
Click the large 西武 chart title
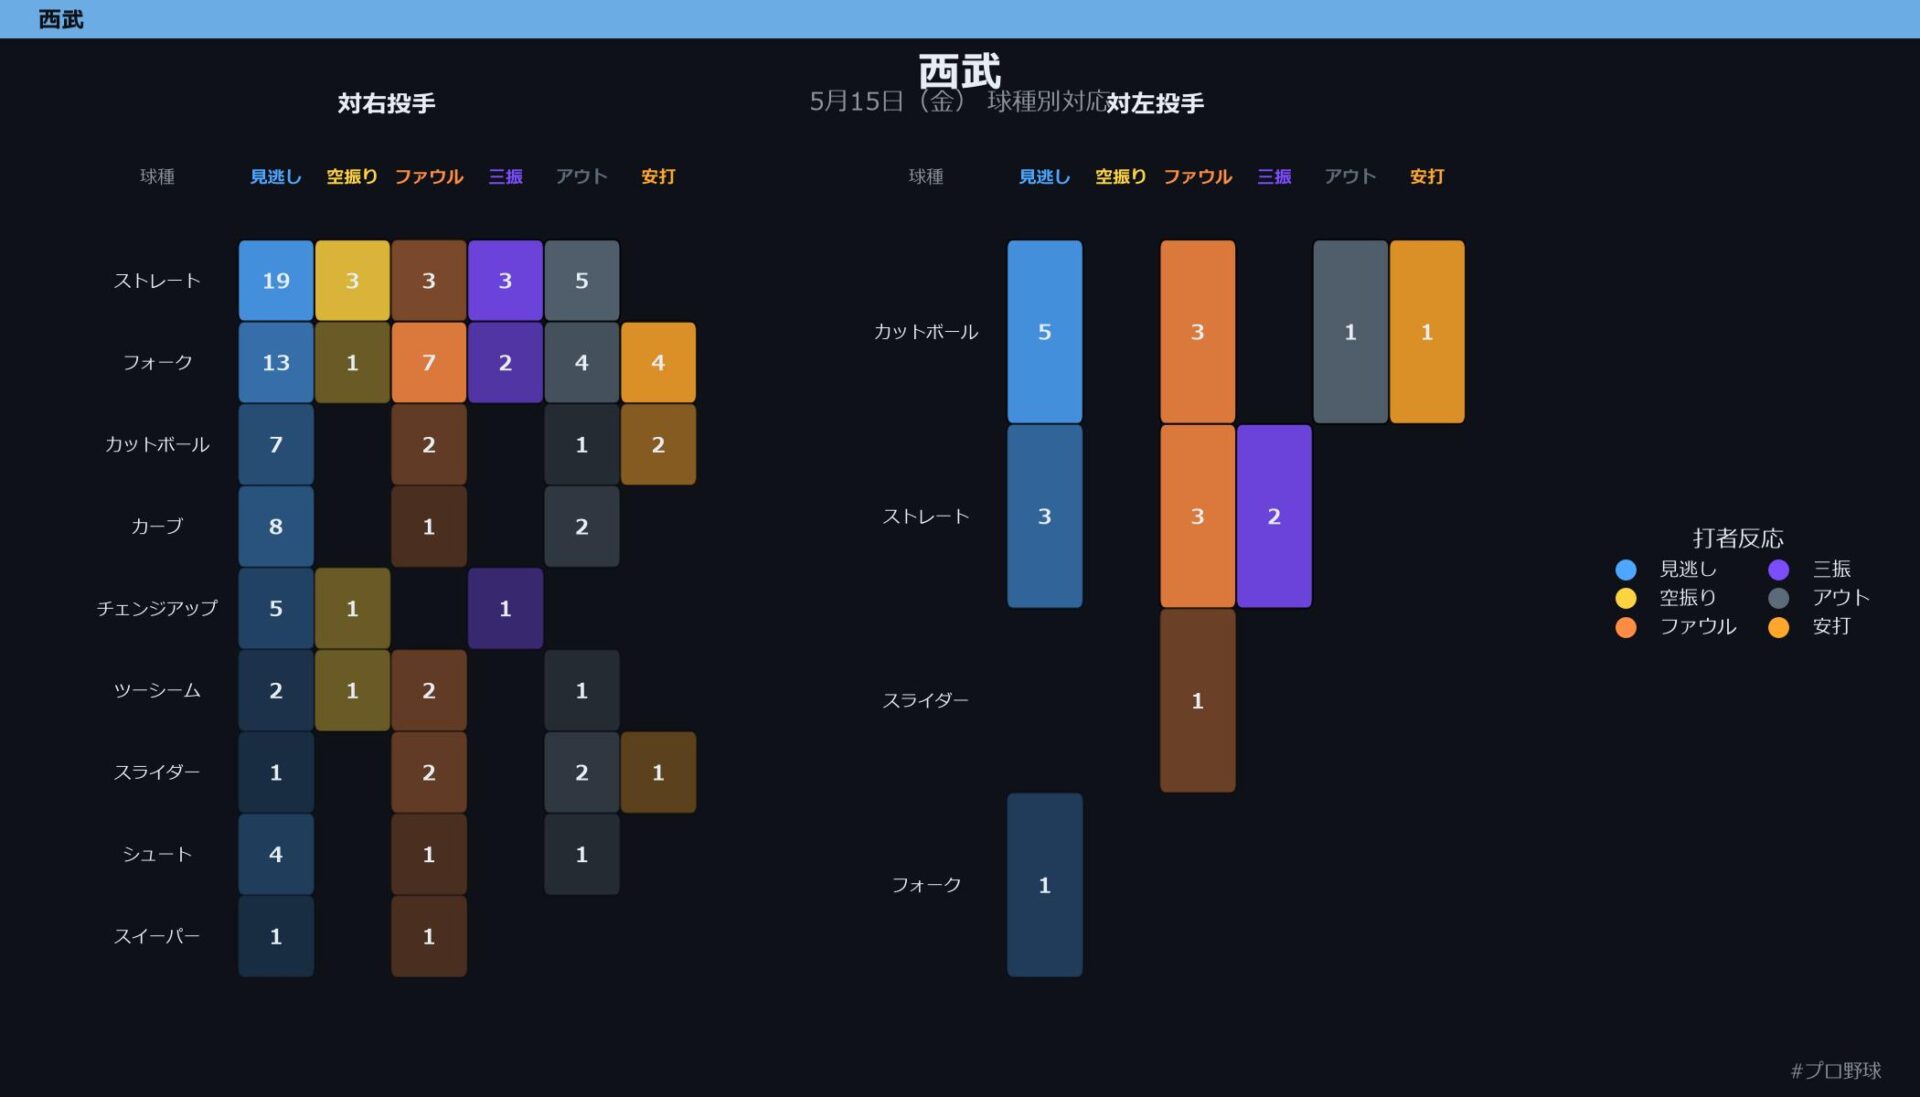(x=960, y=71)
